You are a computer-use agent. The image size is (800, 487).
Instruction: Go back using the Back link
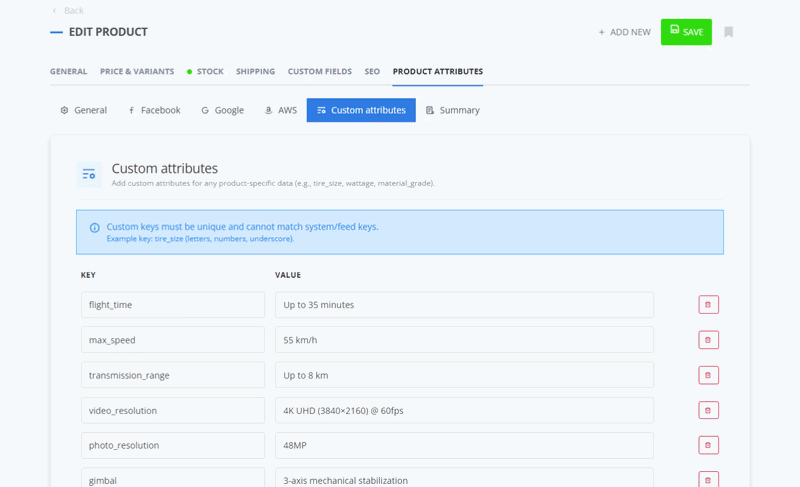coord(68,11)
